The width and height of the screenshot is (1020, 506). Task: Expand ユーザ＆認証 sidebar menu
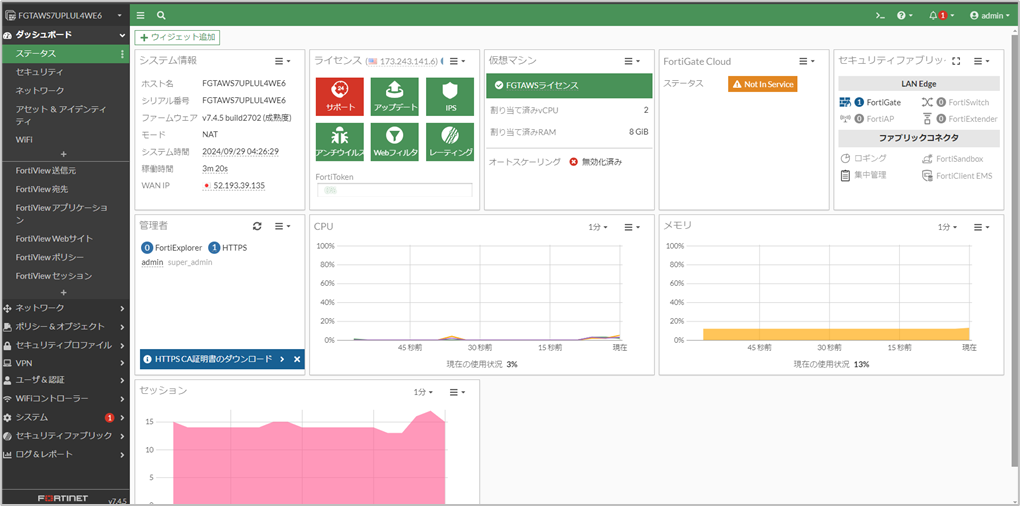point(65,380)
